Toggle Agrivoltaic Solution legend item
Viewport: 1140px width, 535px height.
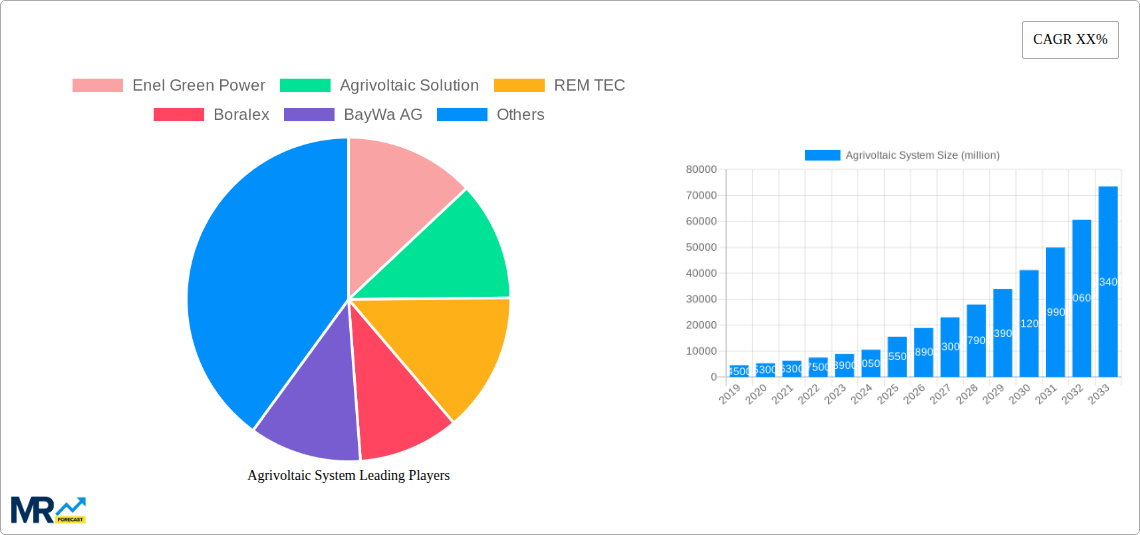pyautogui.click(x=408, y=86)
